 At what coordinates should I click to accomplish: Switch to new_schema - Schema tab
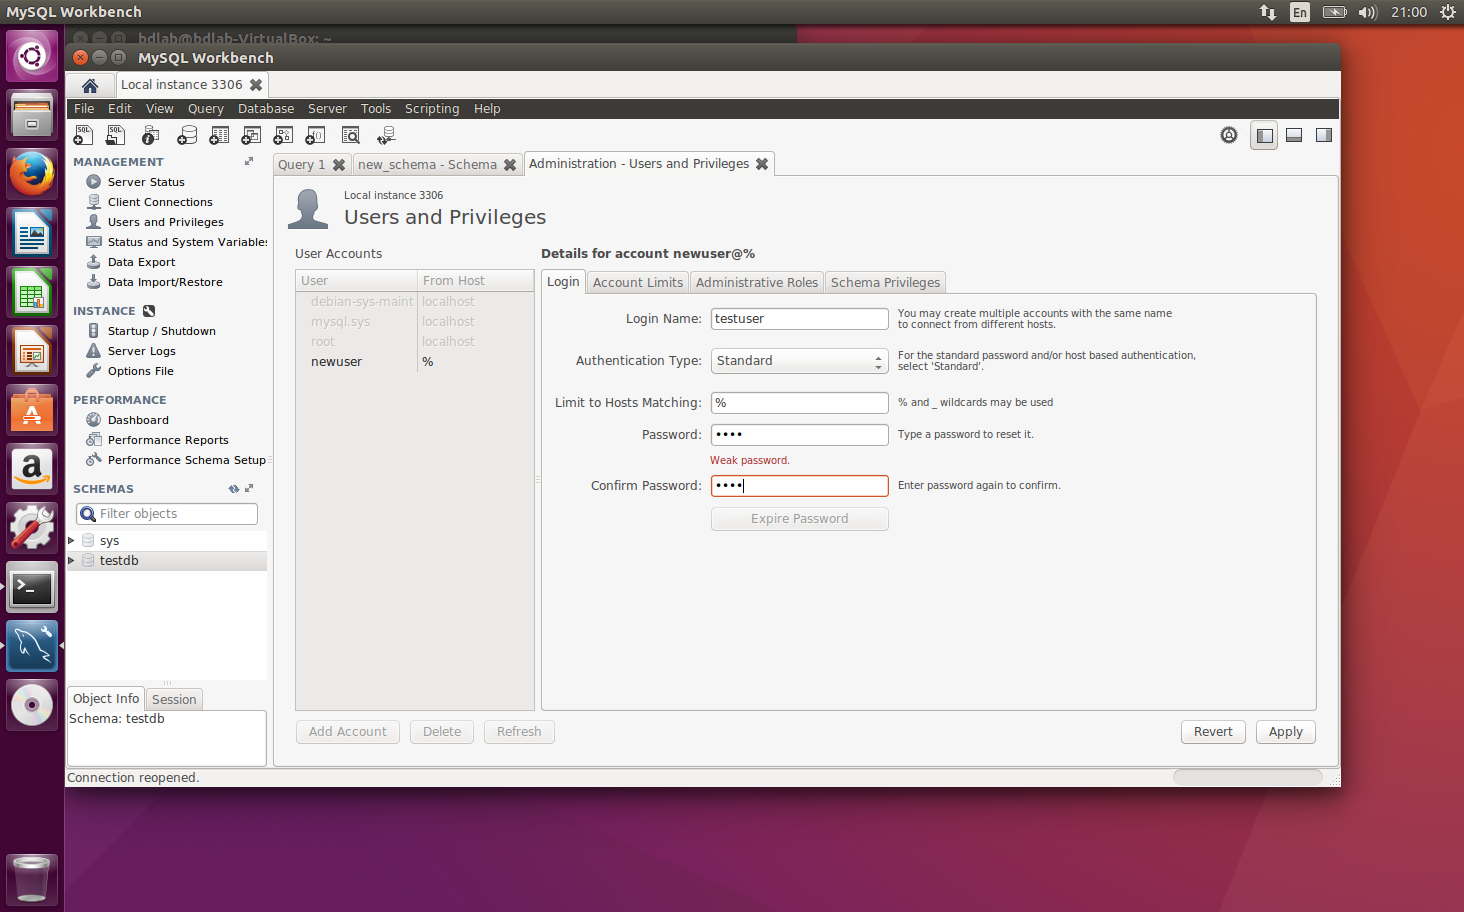(x=427, y=165)
